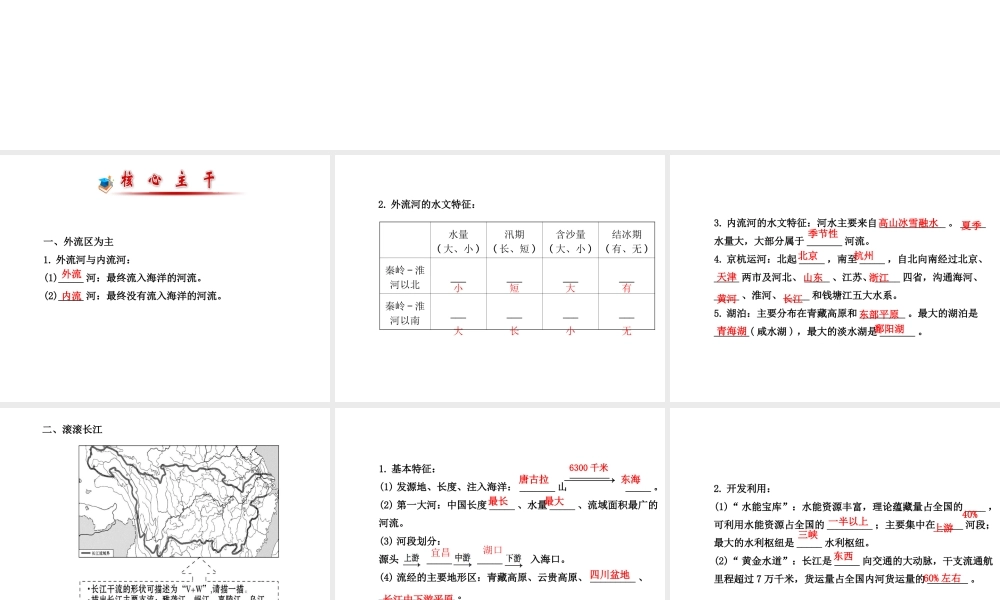Click the red answer 鄱阳湖
This screenshot has height=600, width=1000.
(890, 328)
